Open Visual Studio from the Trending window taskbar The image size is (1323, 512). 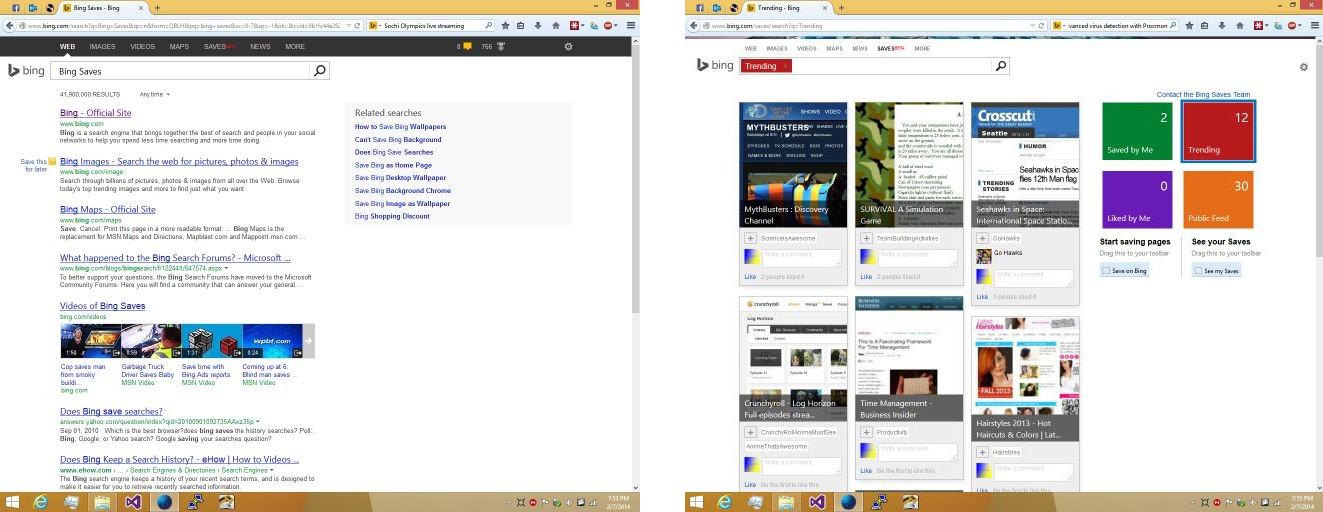pos(817,502)
